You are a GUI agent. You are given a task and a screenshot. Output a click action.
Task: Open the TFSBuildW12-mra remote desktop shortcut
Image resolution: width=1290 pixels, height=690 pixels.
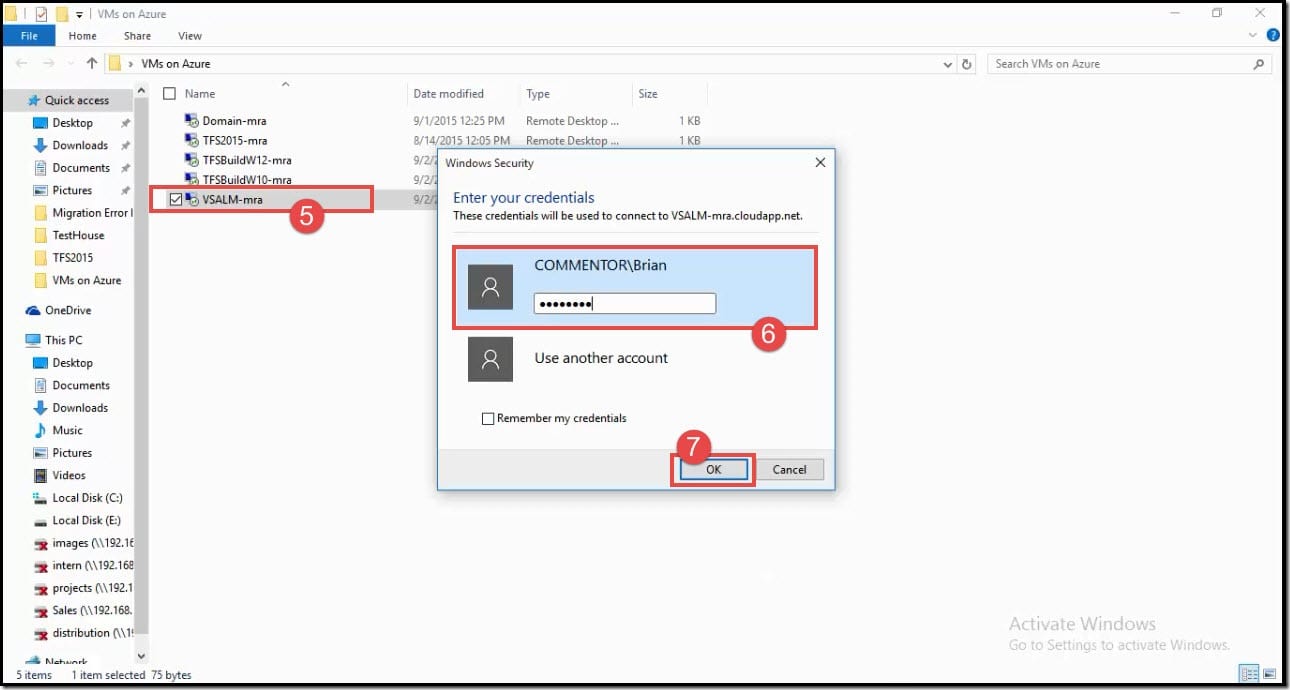point(248,160)
